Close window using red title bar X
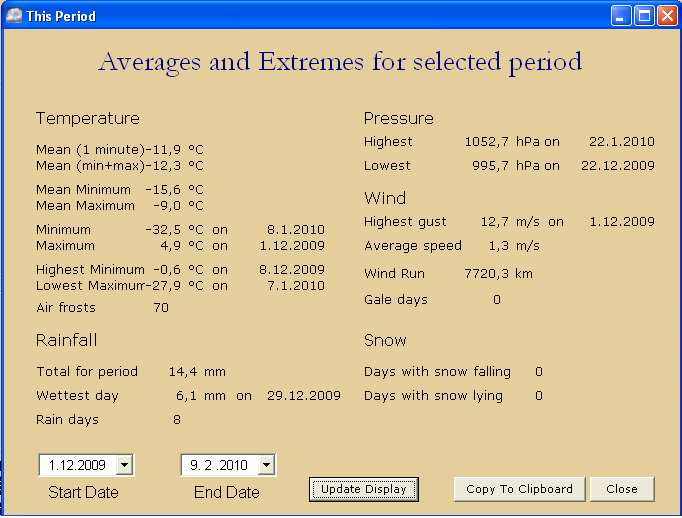This screenshot has height=518, width=682. (666, 16)
